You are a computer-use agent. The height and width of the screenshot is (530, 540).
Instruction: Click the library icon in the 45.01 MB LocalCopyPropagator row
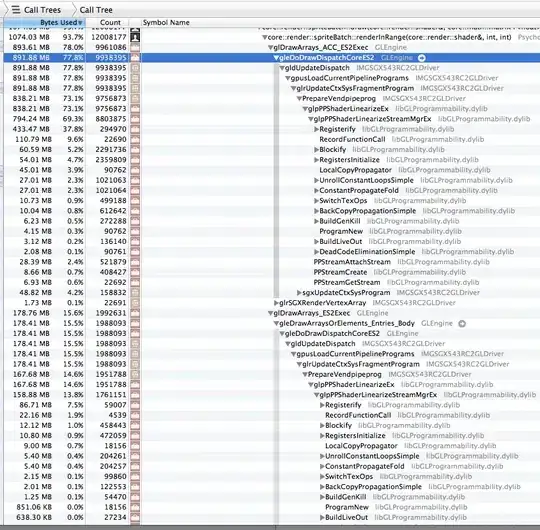[x=135, y=170]
